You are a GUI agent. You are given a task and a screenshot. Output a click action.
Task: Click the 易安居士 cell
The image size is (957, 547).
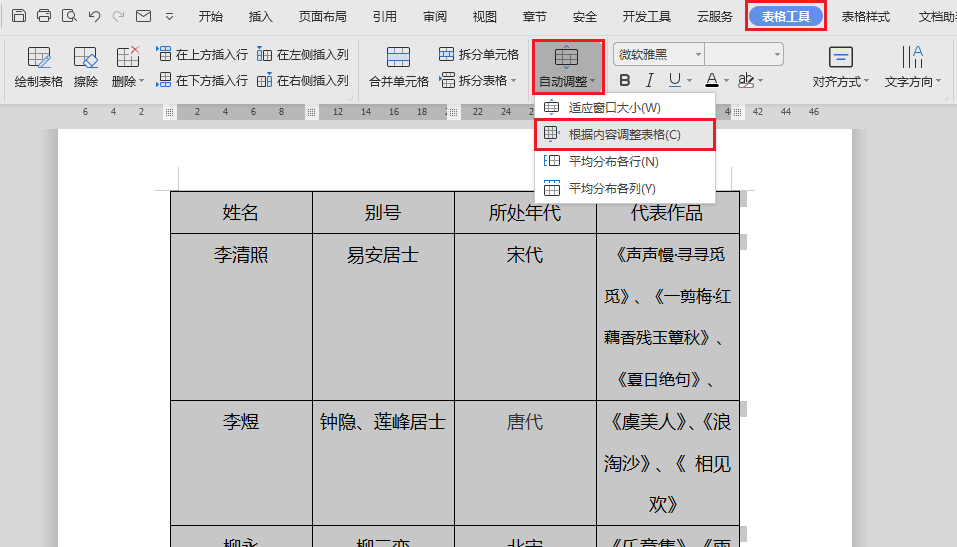coord(383,317)
